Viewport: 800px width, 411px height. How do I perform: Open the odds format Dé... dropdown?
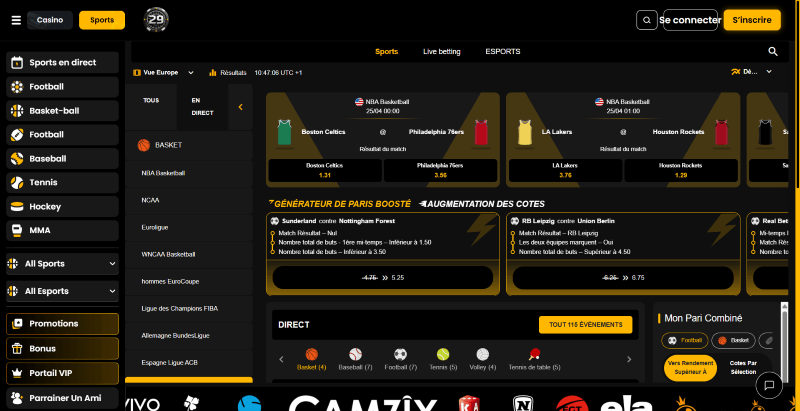(x=752, y=72)
